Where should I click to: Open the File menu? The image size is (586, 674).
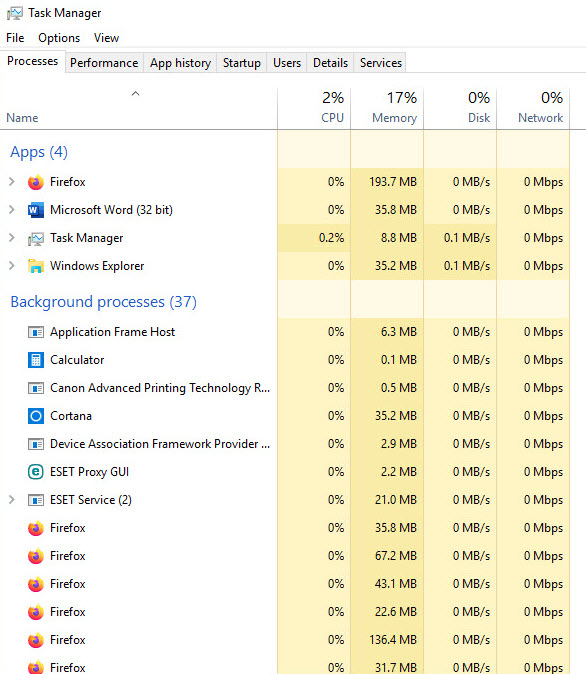pyautogui.click(x=15, y=38)
